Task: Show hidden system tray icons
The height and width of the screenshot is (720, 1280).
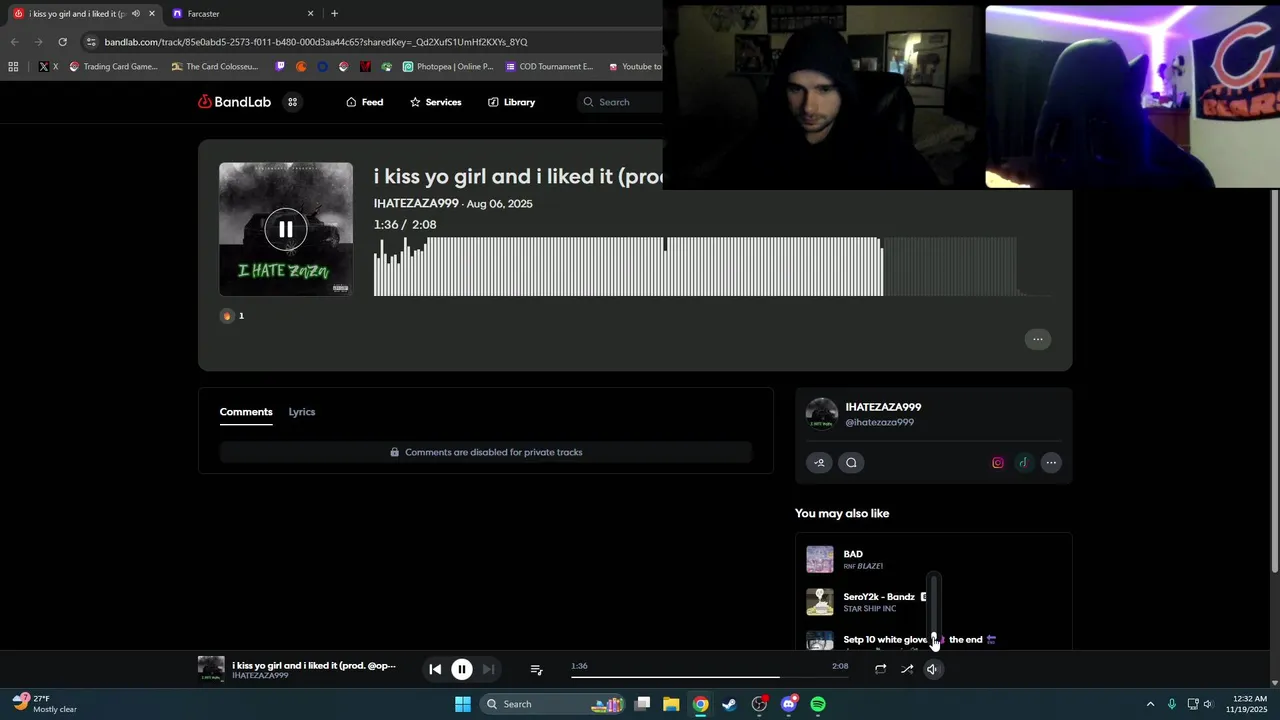Action: 1150,704
